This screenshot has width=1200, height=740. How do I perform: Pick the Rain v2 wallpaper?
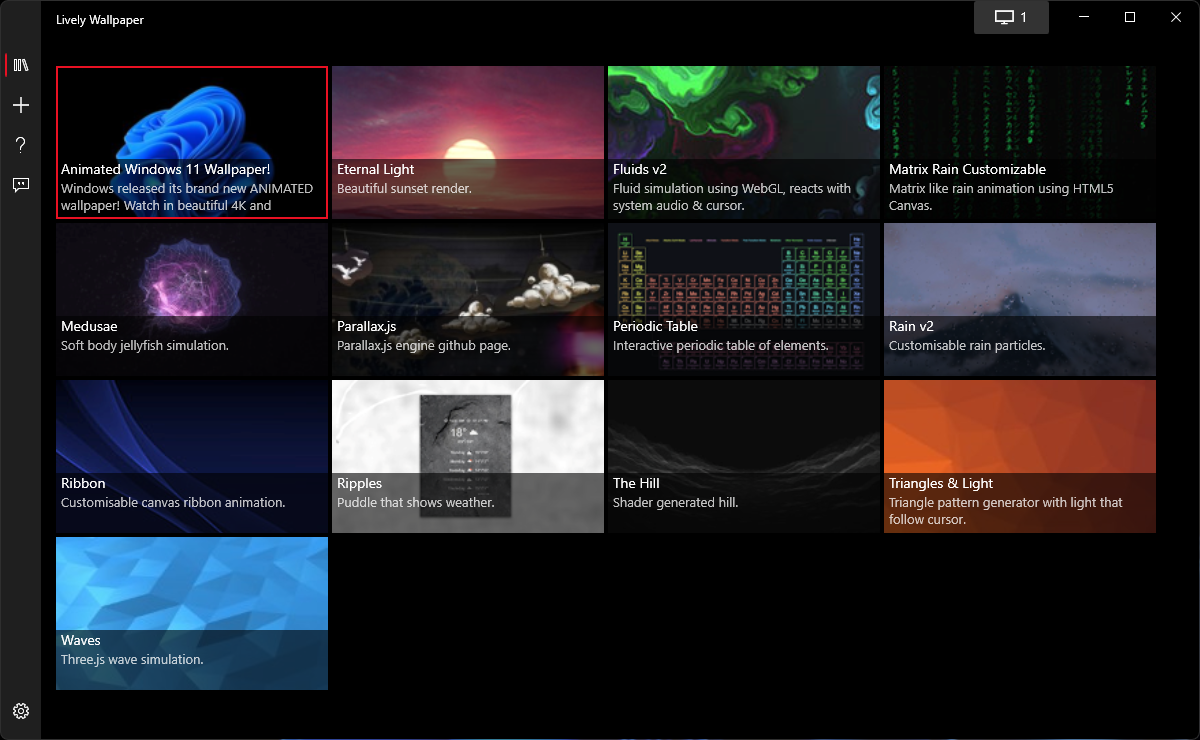tap(1020, 299)
